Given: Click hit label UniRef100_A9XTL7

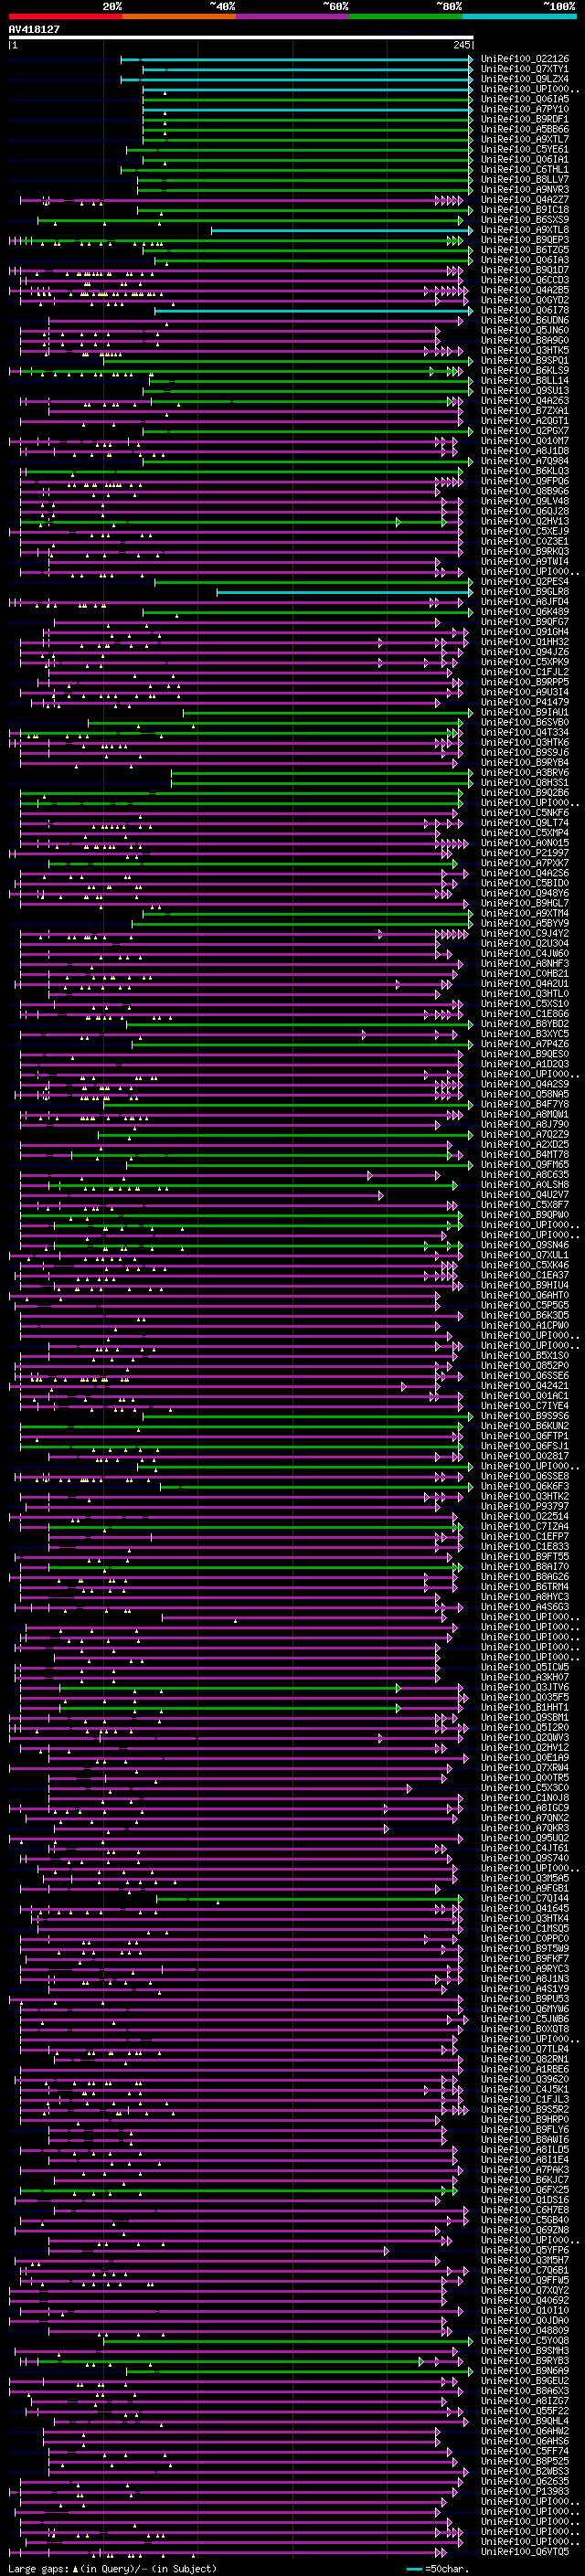Looking at the screenshot, I should [525, 139].
